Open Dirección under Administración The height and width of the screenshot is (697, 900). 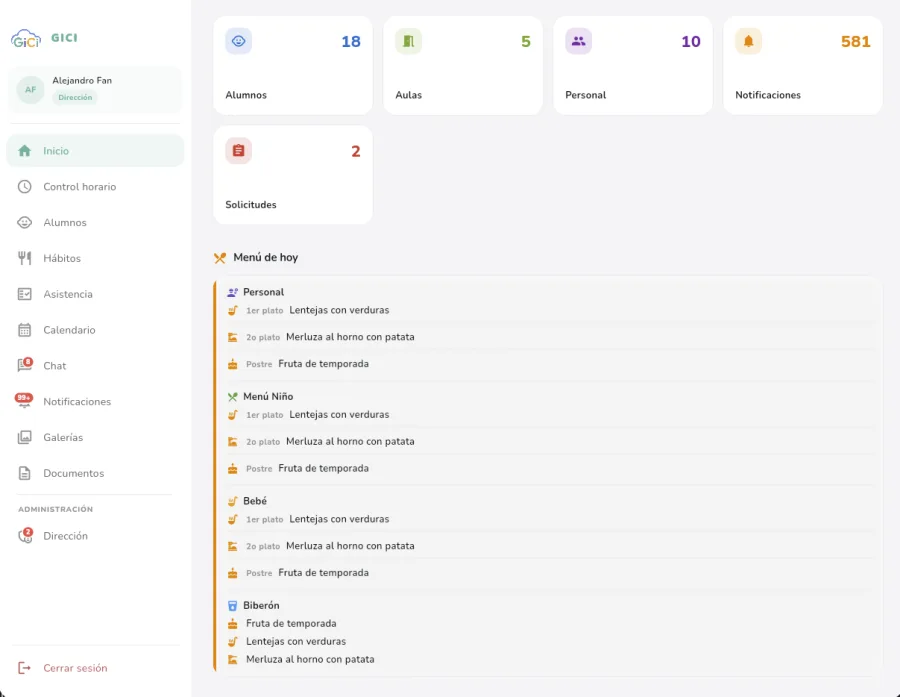click(95, 536)
